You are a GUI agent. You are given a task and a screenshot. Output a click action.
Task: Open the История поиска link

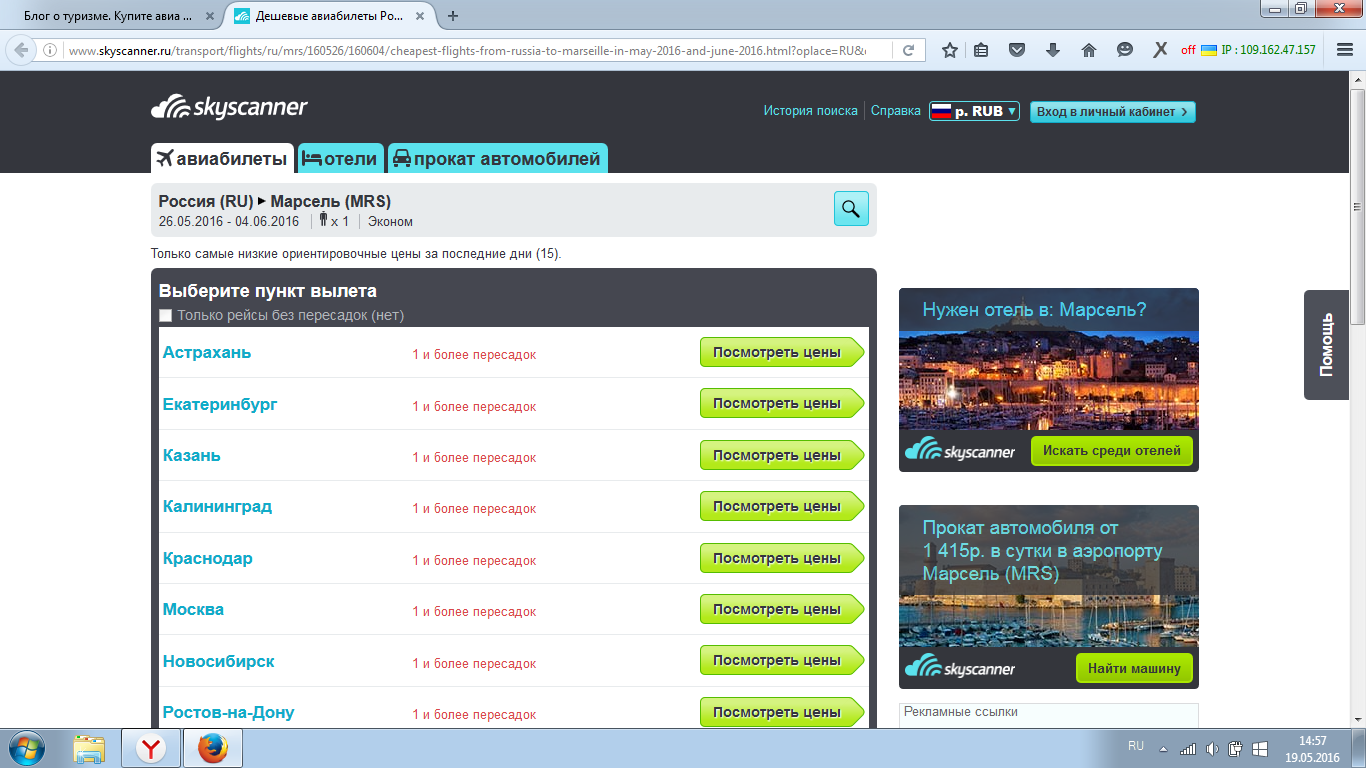pos(811,111)
